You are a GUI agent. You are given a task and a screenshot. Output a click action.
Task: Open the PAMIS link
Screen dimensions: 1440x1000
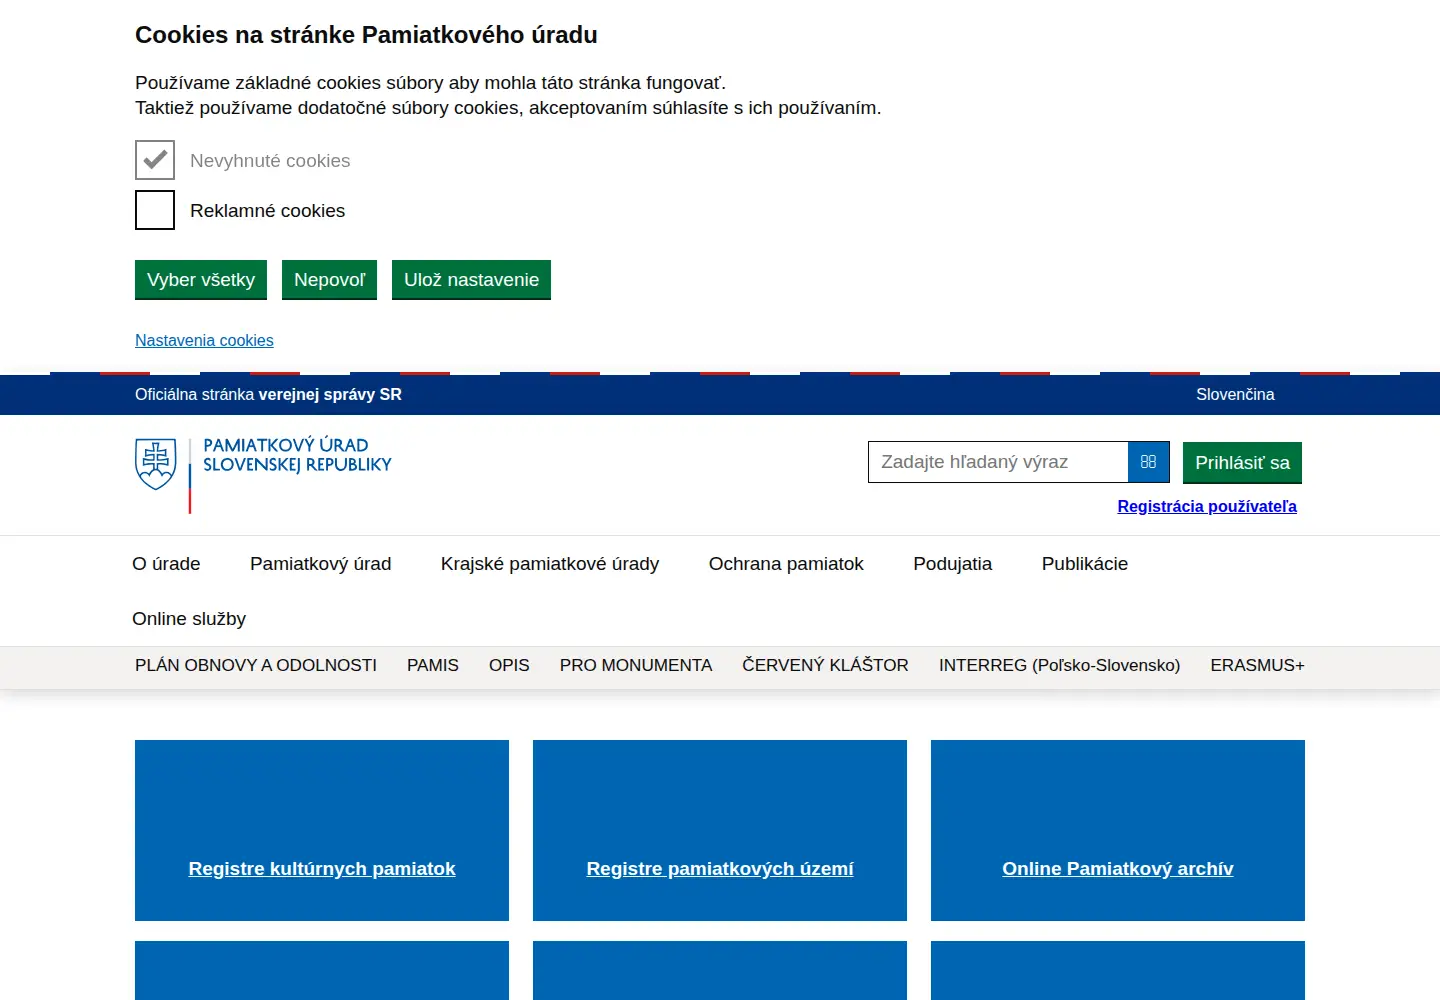(x=433, y=665)
